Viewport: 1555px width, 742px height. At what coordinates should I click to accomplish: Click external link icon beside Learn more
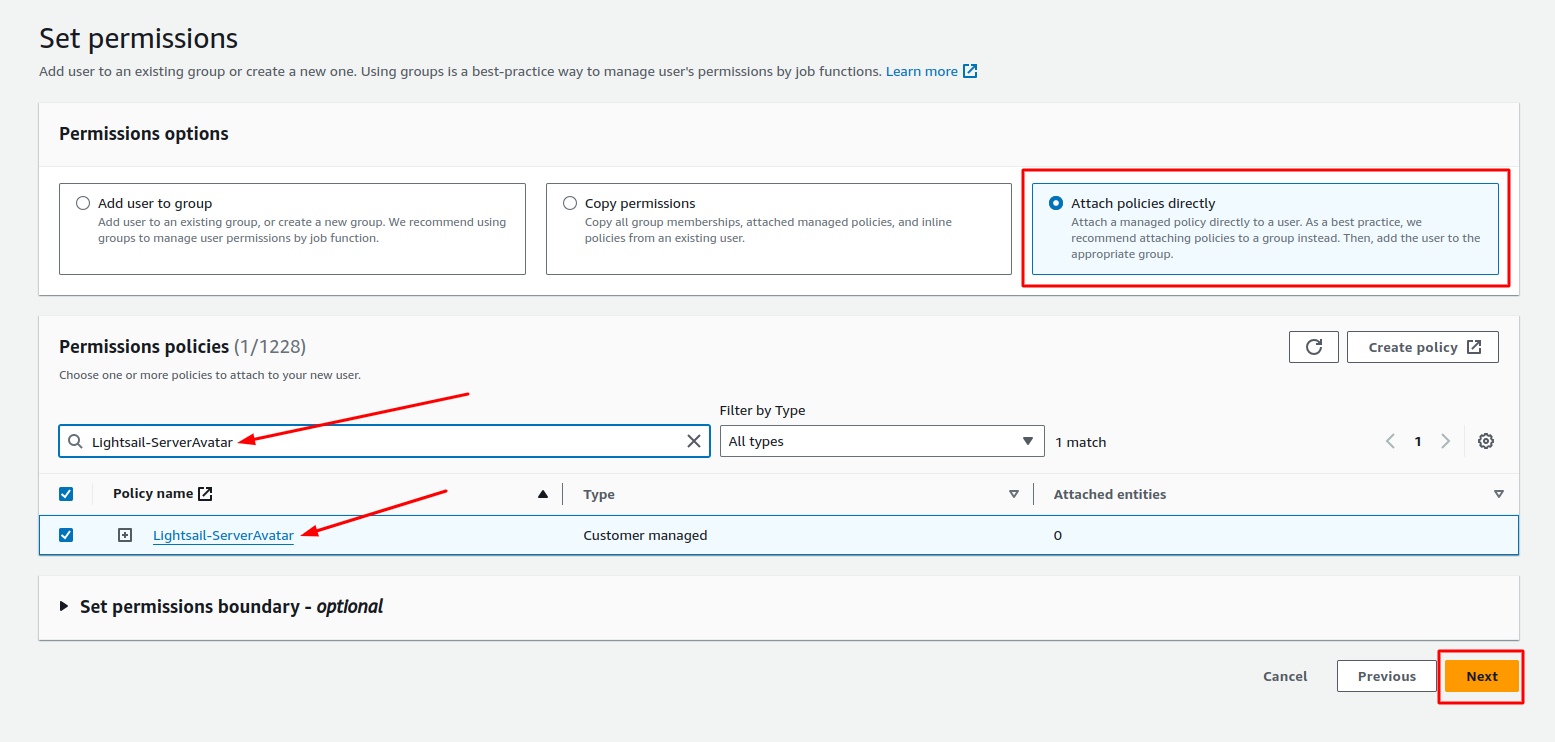pos(970,71)
